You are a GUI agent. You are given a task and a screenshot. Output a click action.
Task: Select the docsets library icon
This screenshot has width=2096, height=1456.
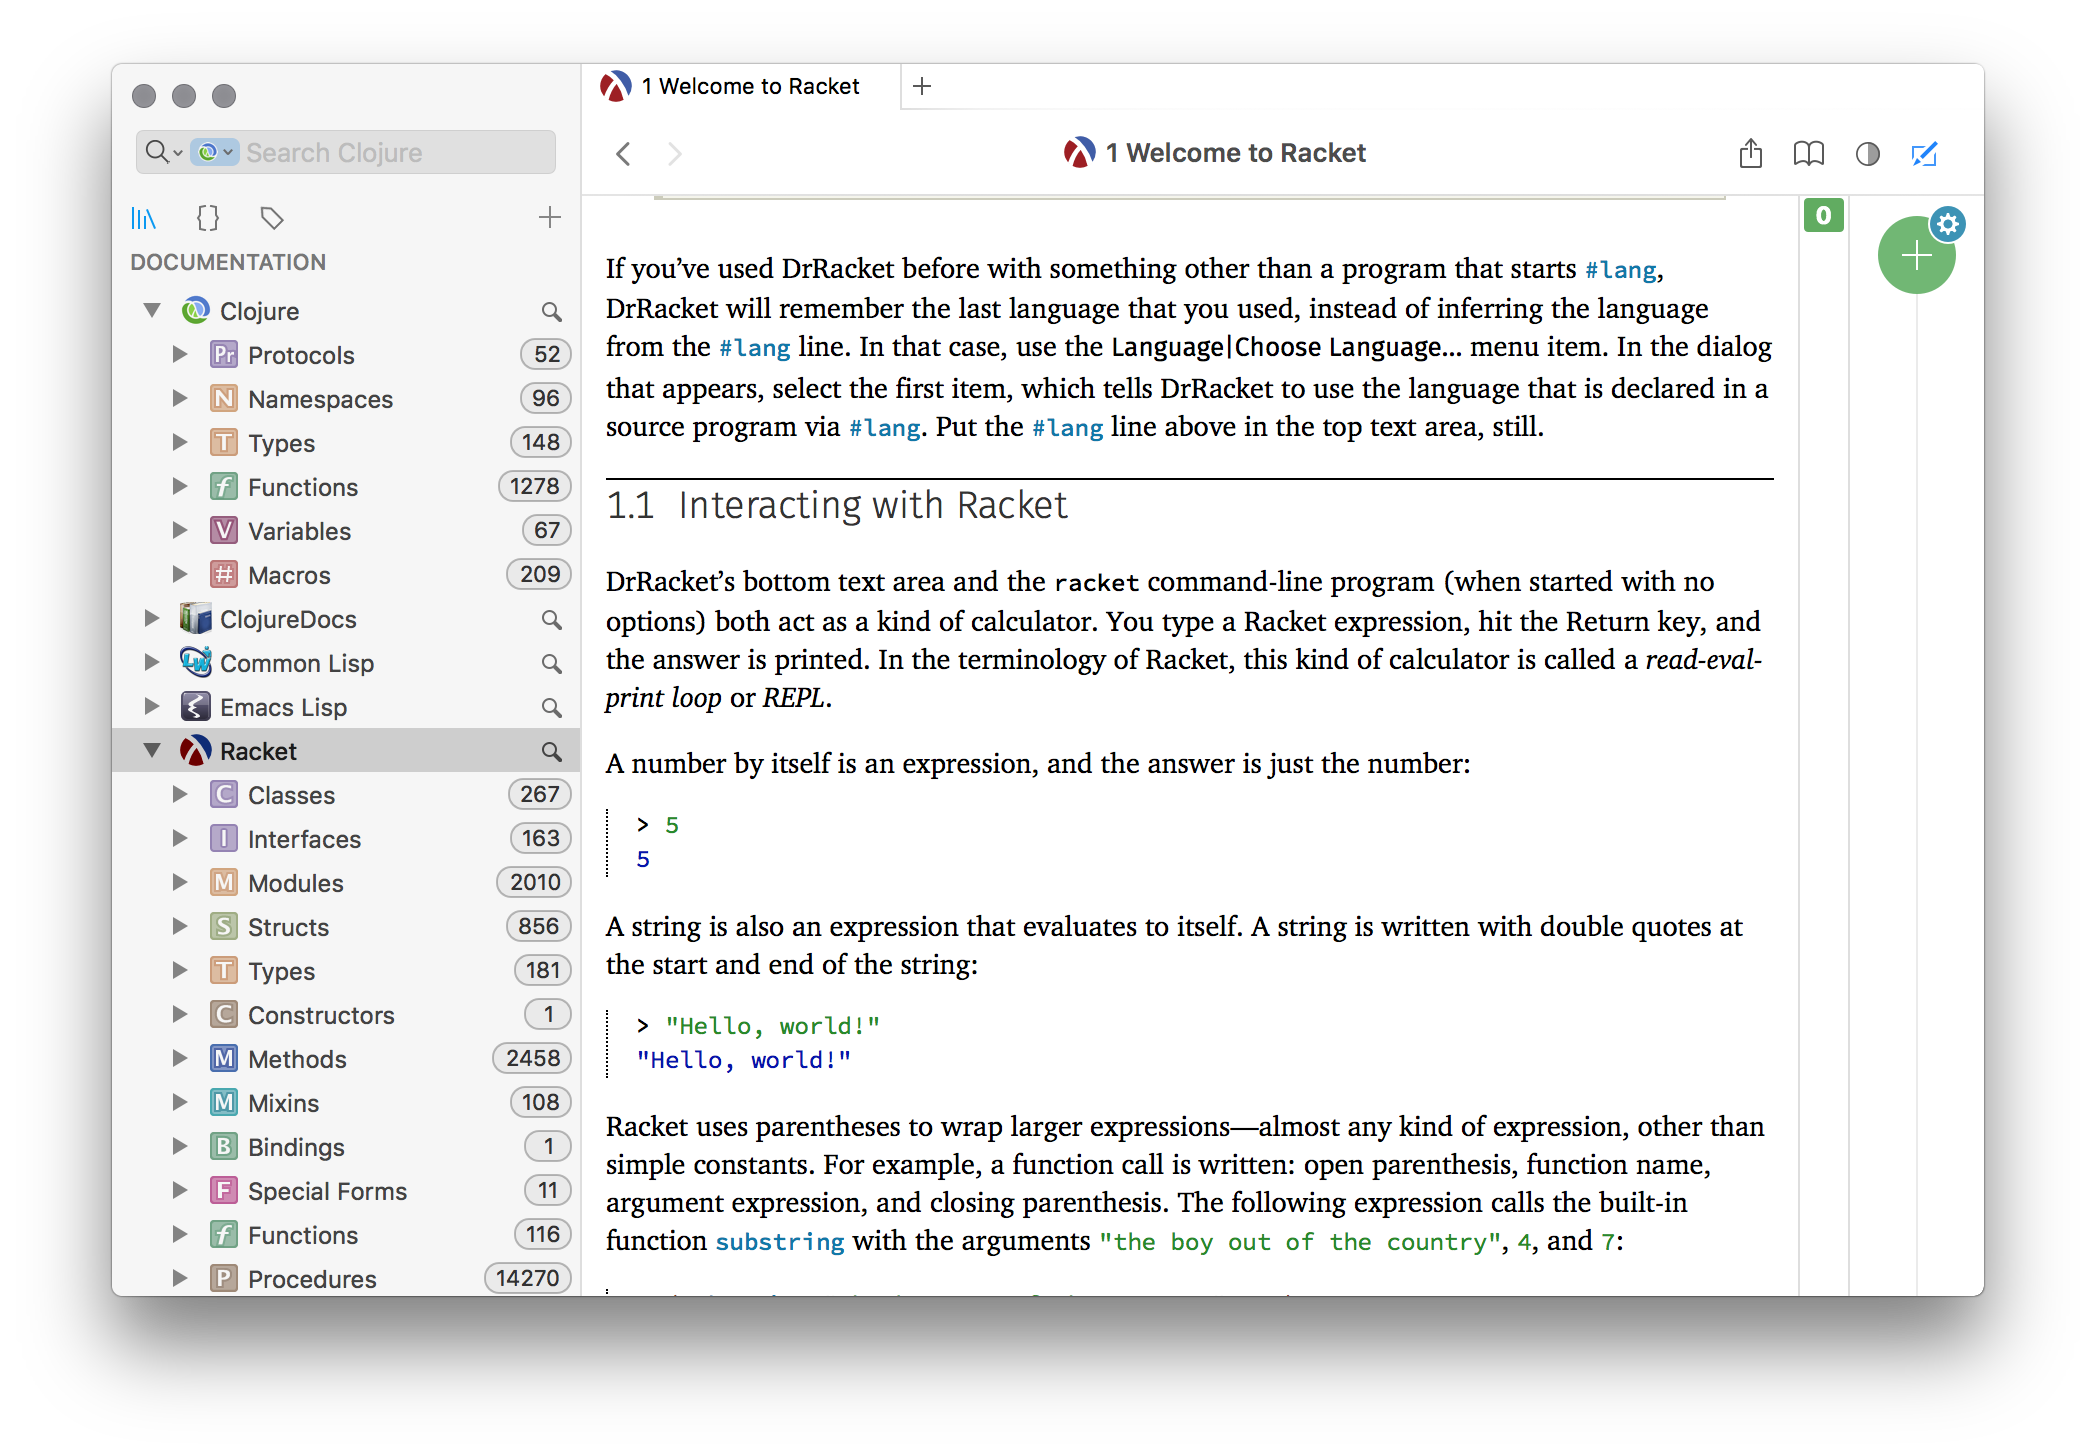coord(144,218)
